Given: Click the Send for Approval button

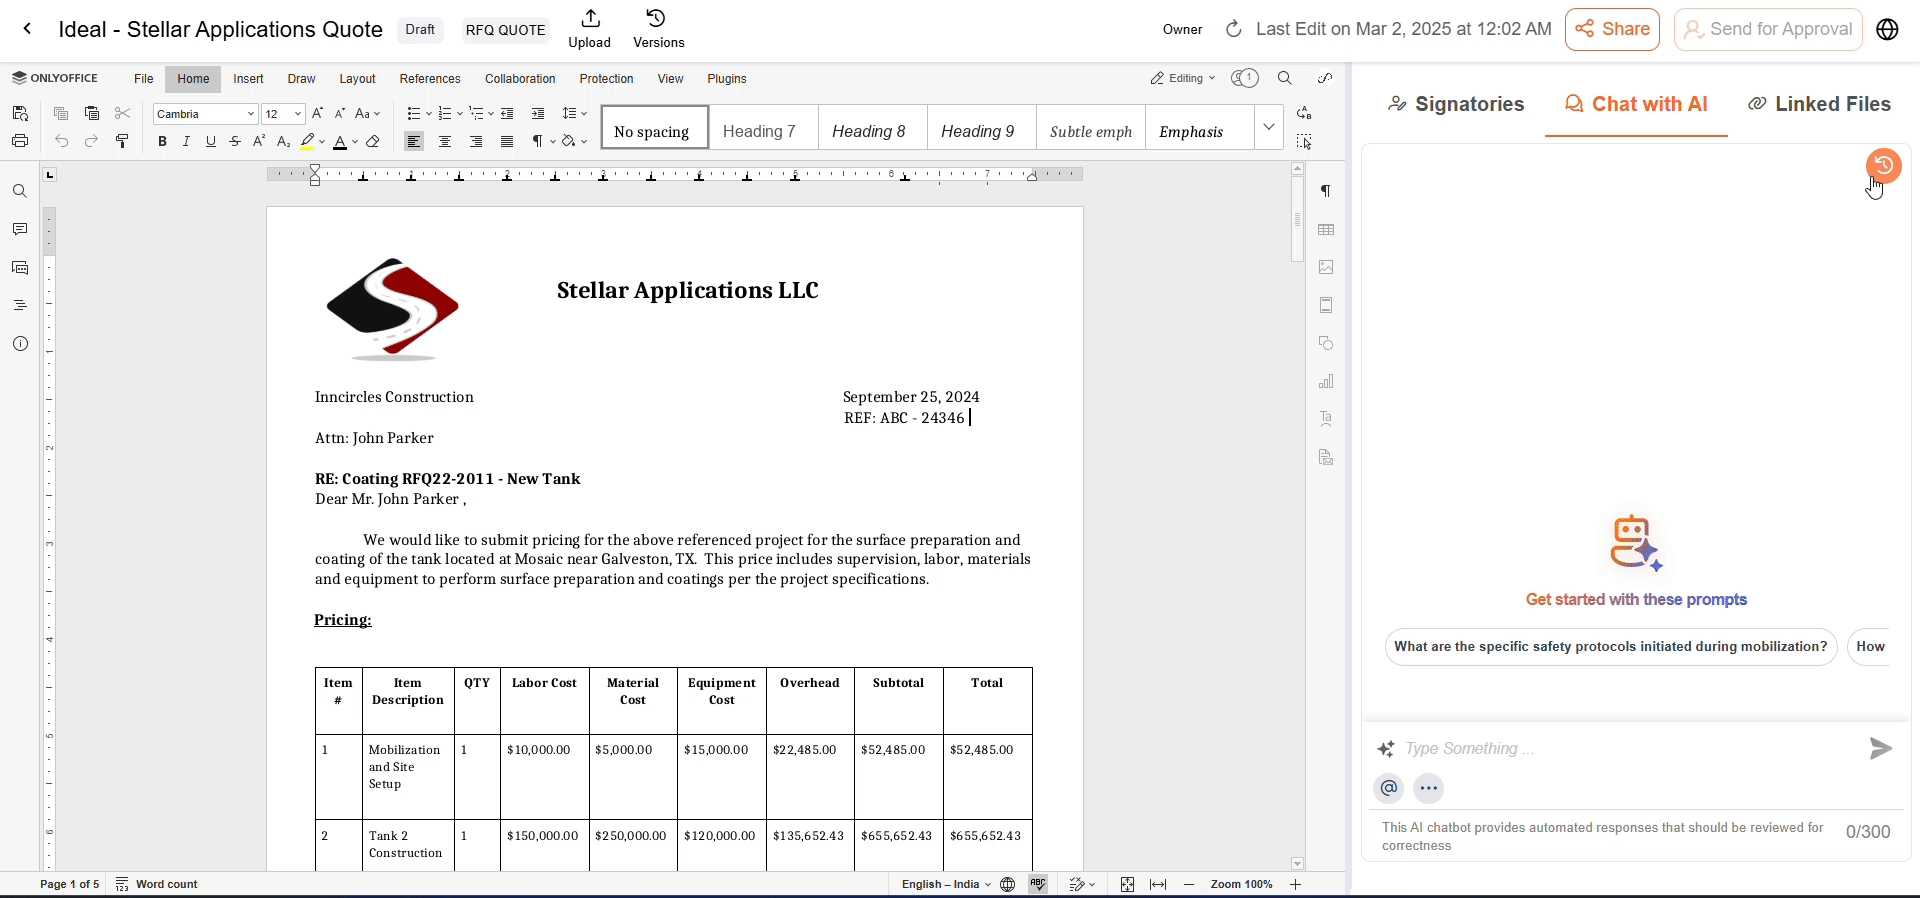Looking at the screenshot, I should coord(1768,30).
